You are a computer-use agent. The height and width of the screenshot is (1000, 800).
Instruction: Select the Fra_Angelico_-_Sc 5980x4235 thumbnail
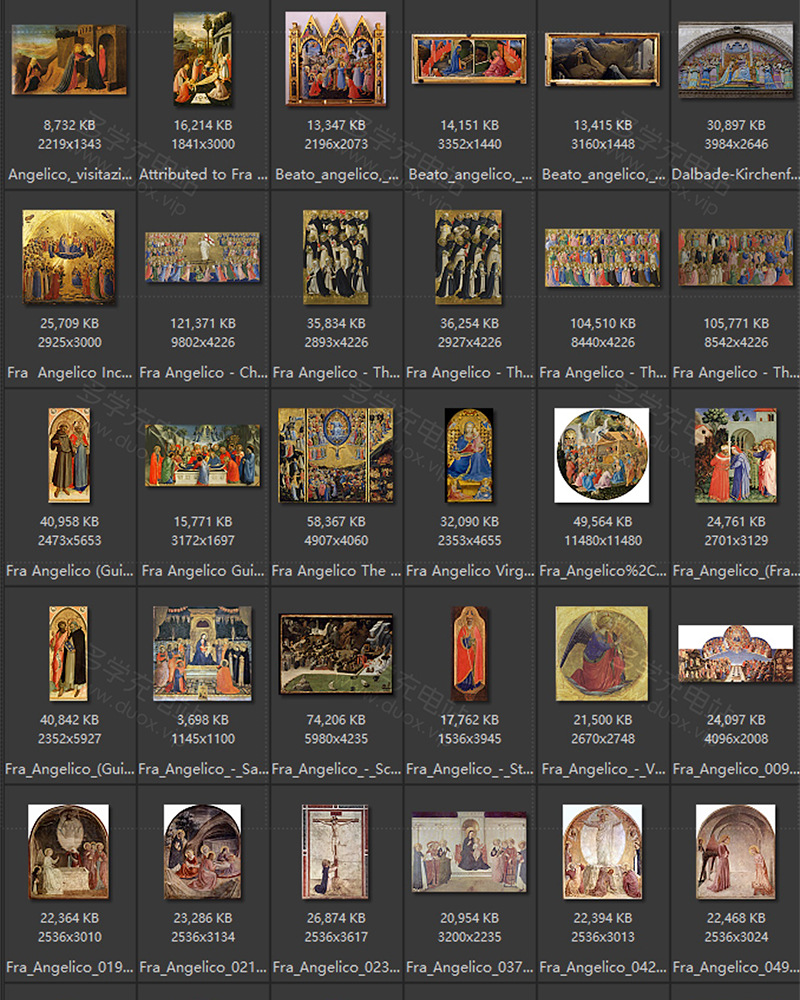click(335, 653)
